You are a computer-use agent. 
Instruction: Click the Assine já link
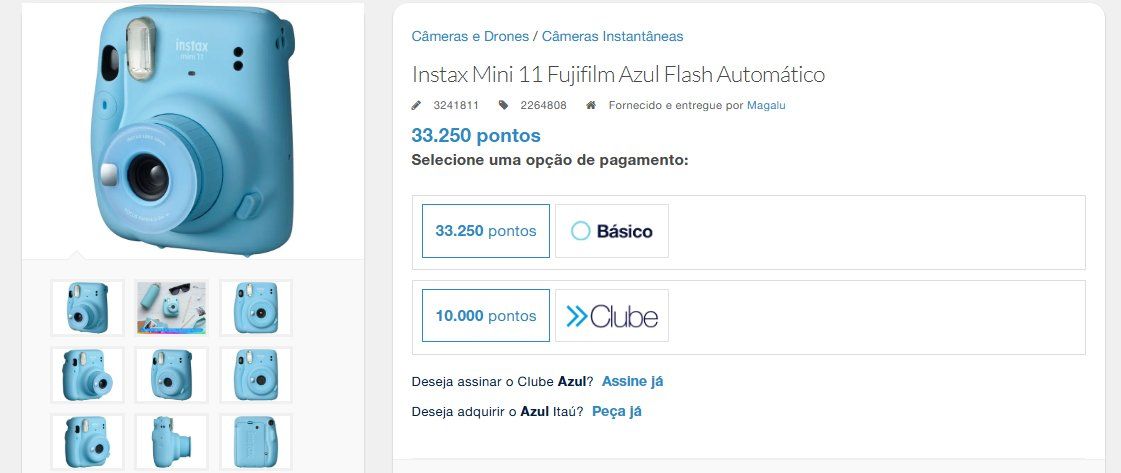(633, 382)
